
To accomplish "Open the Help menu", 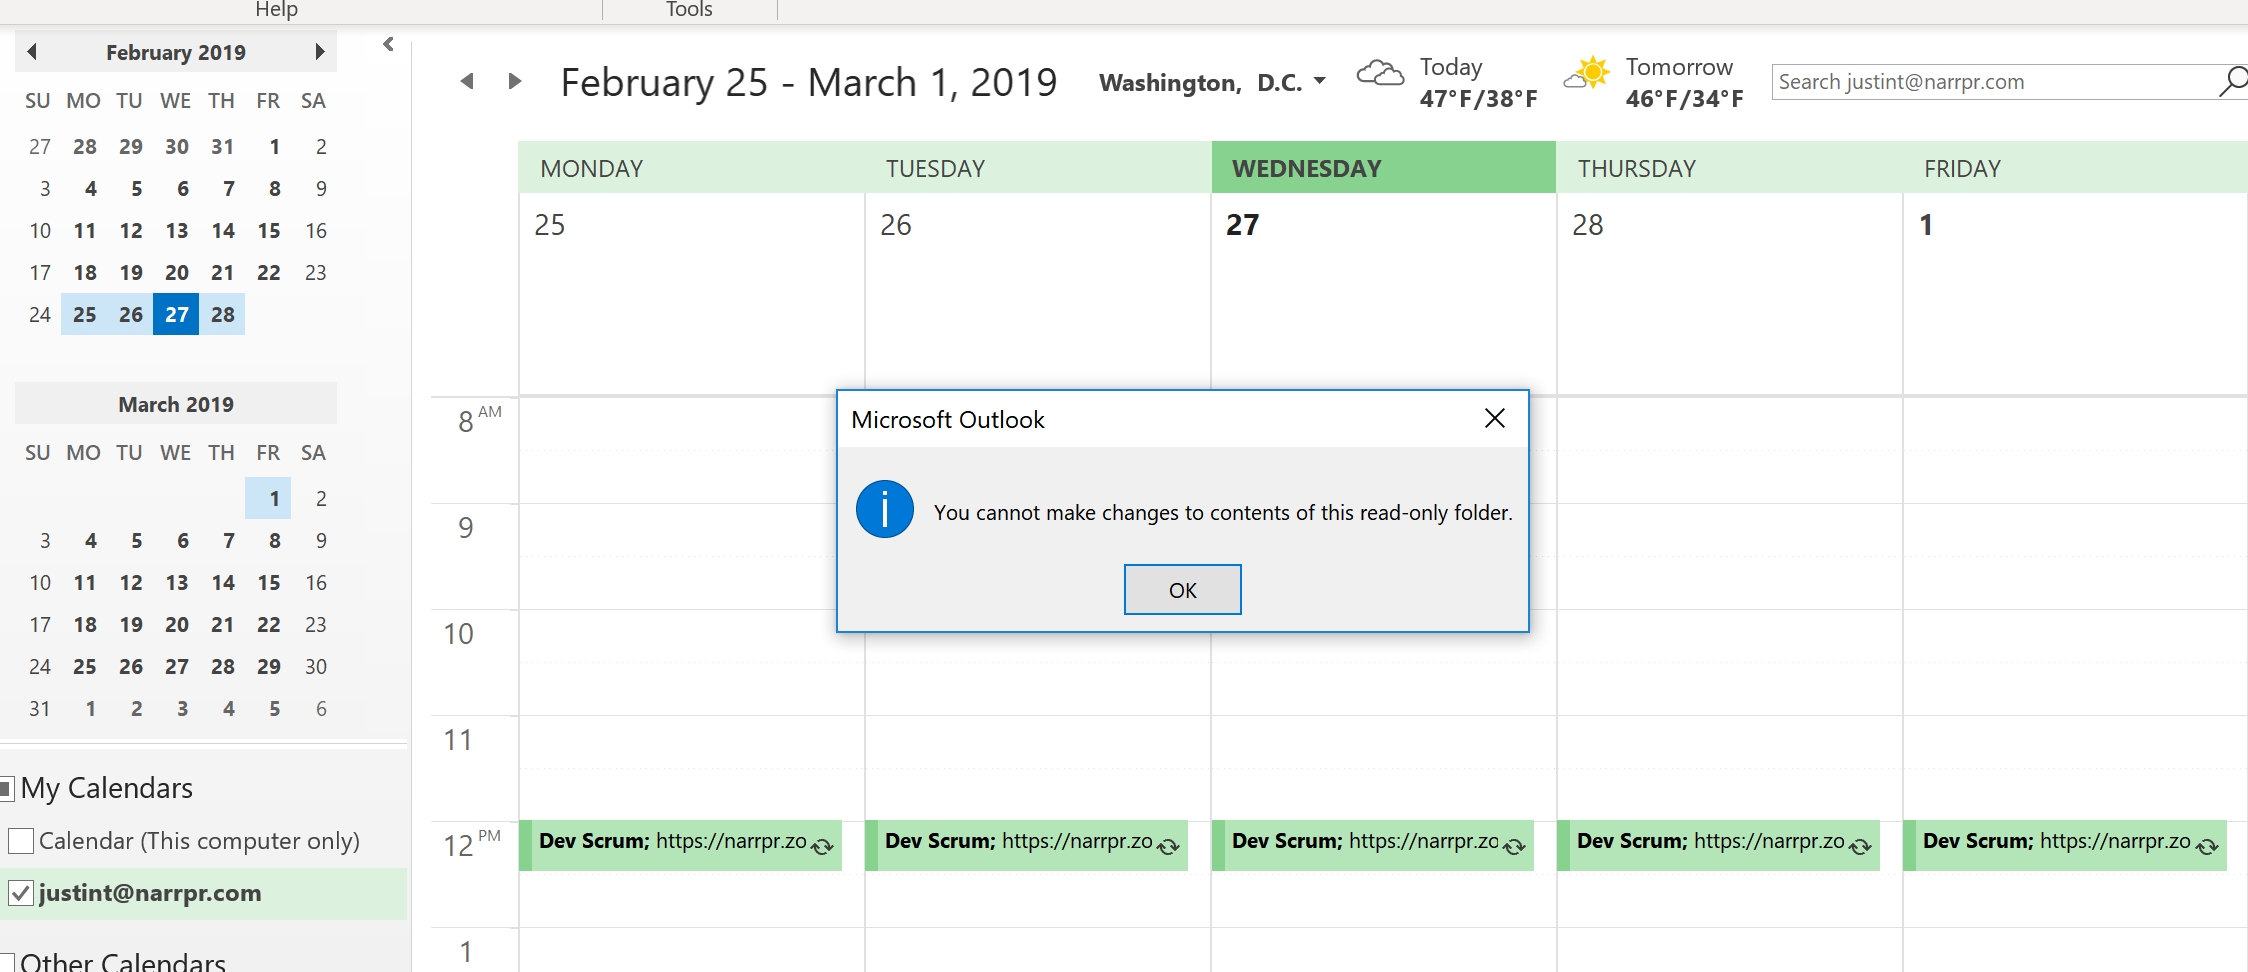I will click(x=276, y=10).
